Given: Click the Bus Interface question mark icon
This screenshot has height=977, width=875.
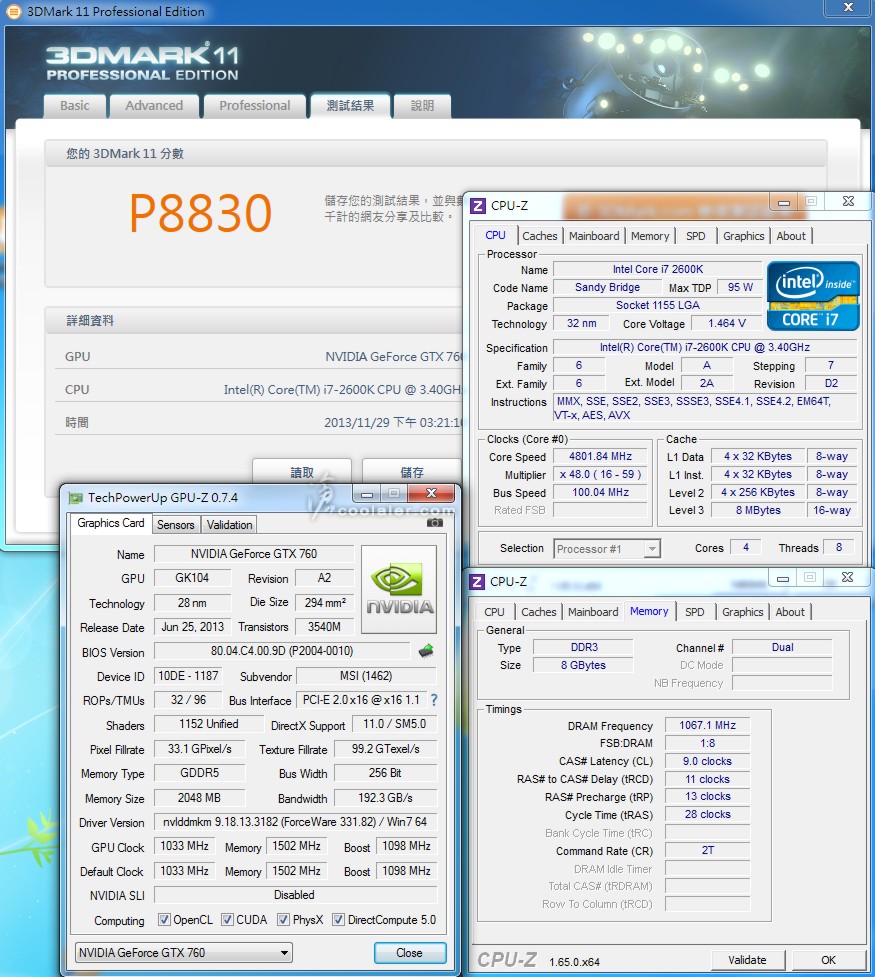Looking at the screenshot, I should [434, 700].
